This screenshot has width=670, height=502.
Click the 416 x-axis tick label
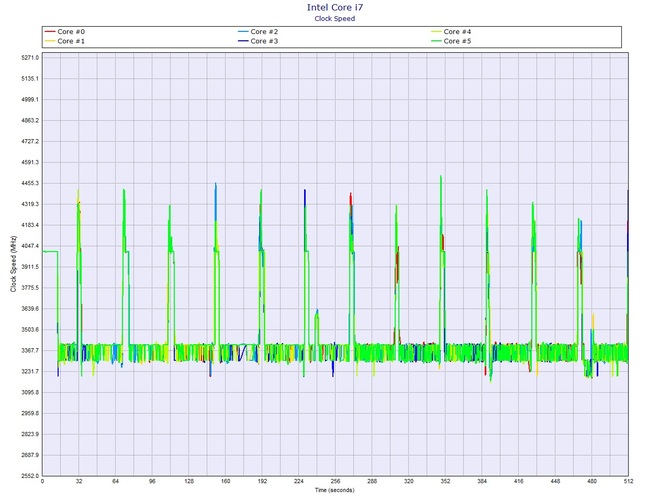pyautogui.click(x=518, y=481)
